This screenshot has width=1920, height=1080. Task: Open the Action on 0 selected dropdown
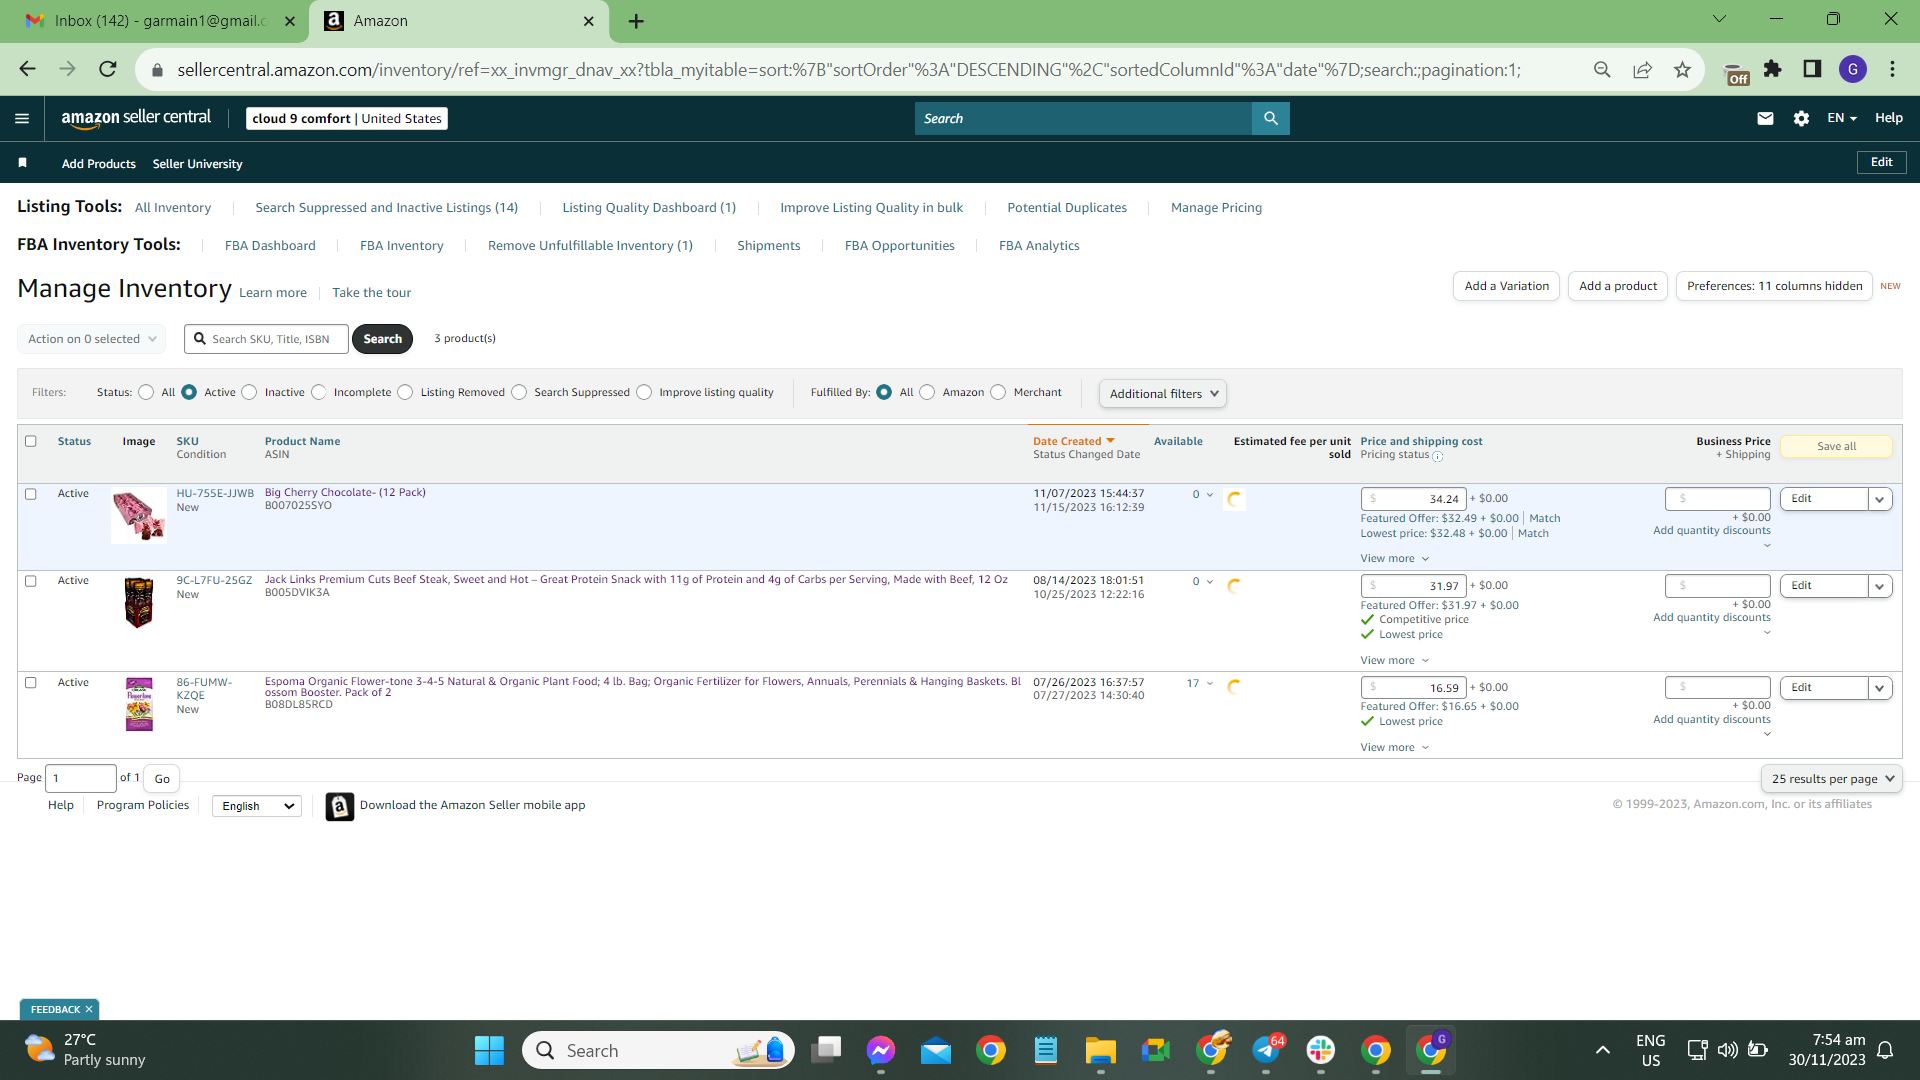[x=92, y=339]
